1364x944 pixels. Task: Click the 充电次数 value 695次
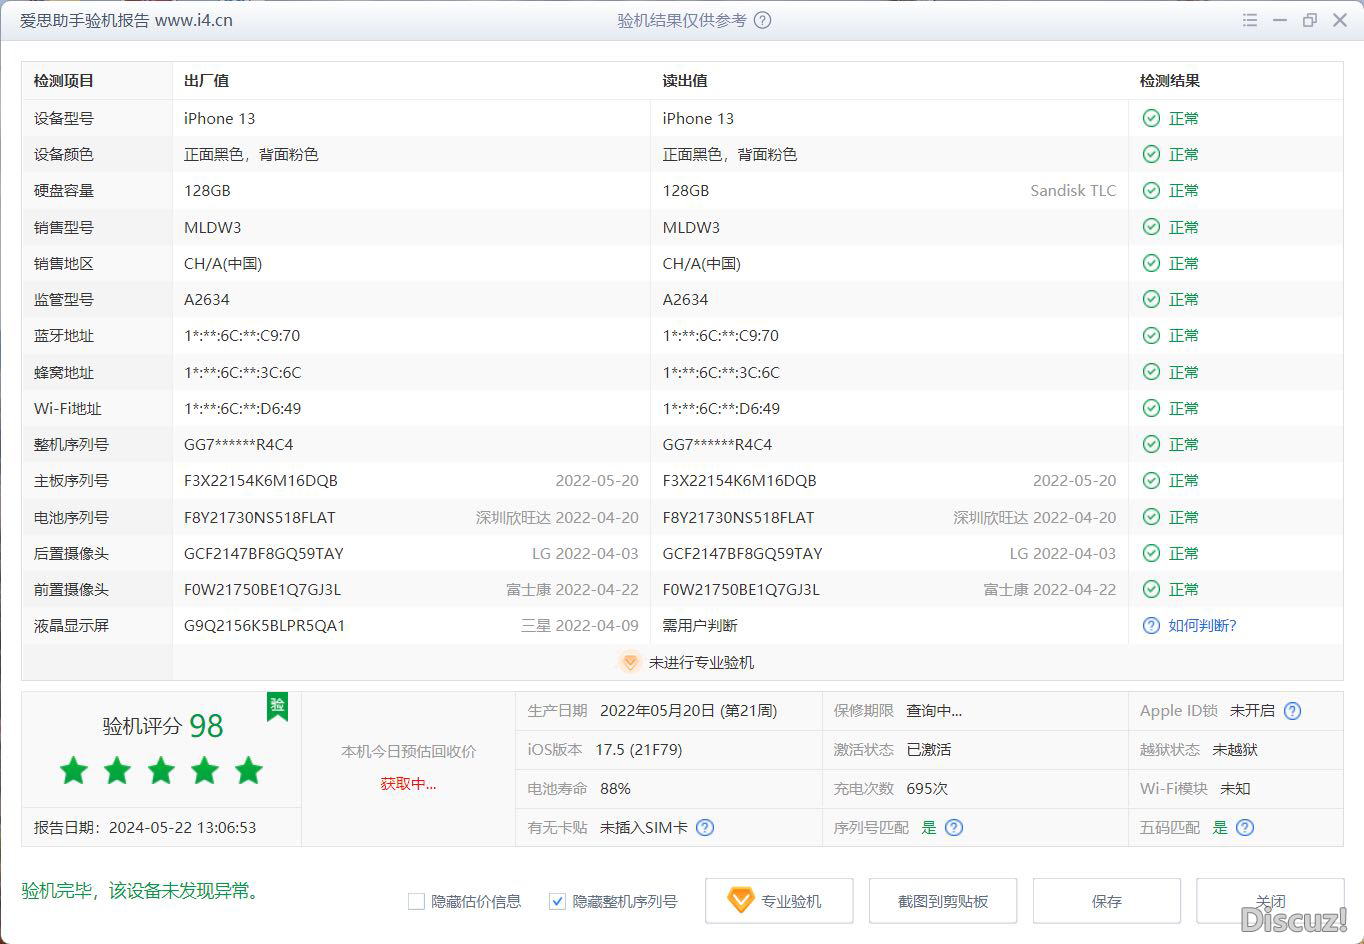tap(927, 788)
